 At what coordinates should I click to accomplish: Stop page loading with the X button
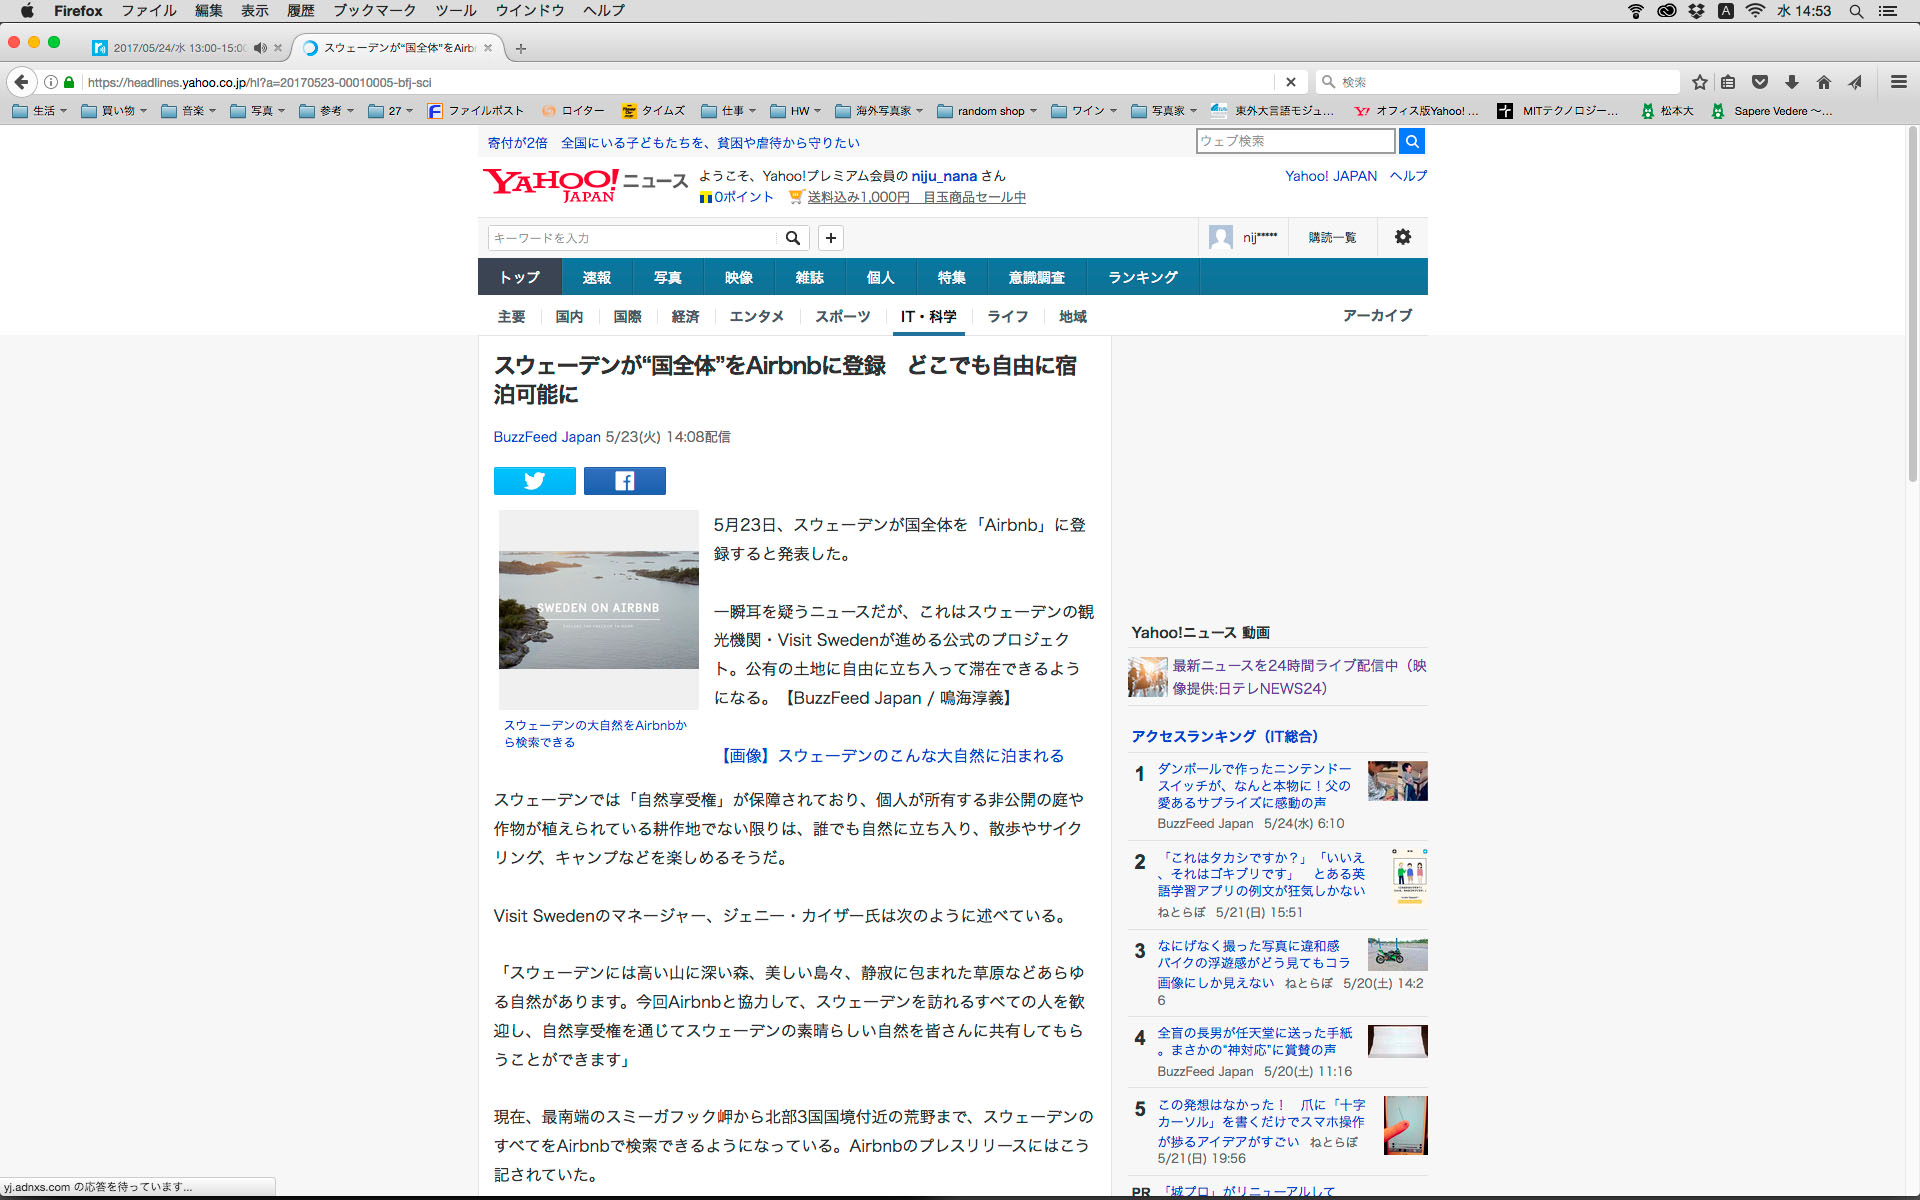pyautogui.click(x=1290, y=82)
